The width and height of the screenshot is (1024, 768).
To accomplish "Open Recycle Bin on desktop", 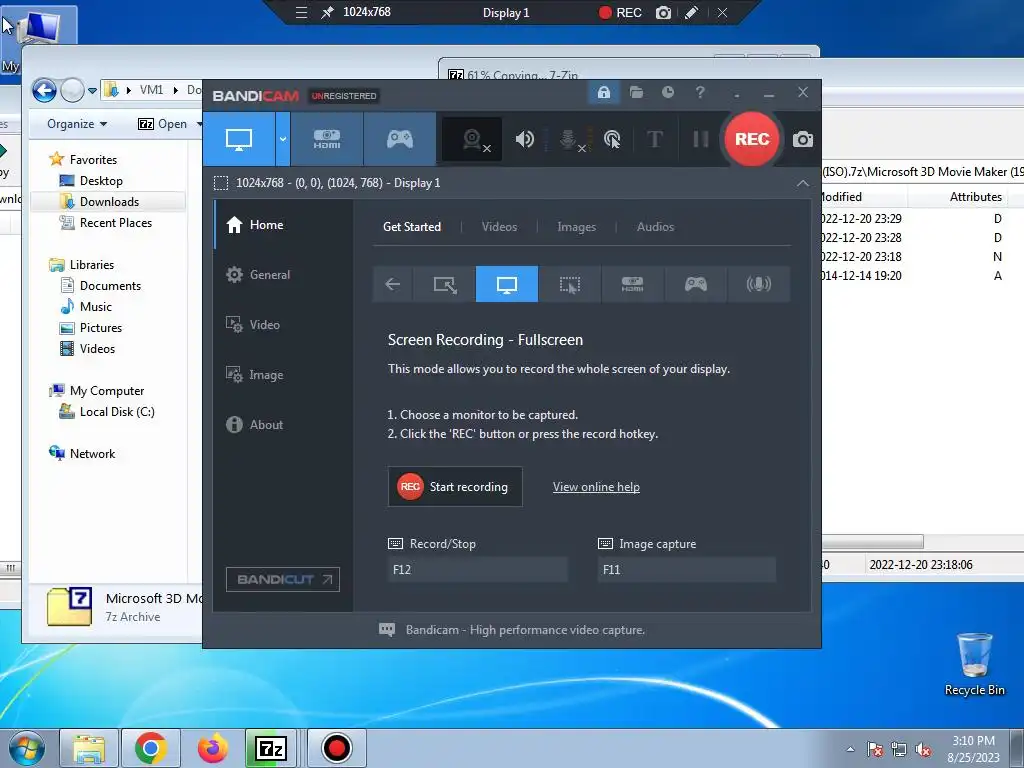I will point(974,665).
